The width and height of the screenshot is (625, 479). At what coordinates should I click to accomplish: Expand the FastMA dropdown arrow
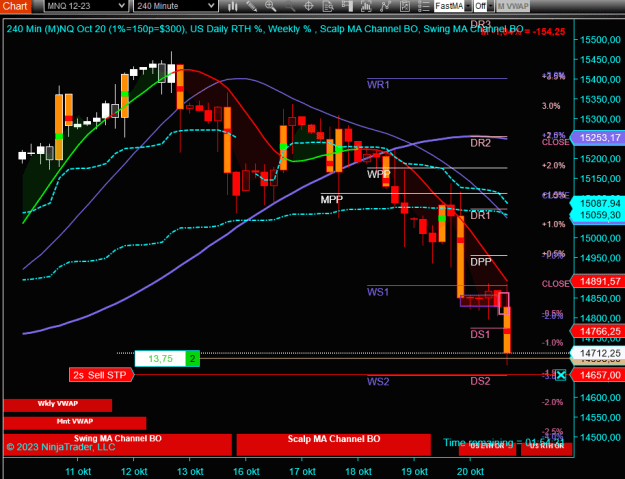(468, 6)
